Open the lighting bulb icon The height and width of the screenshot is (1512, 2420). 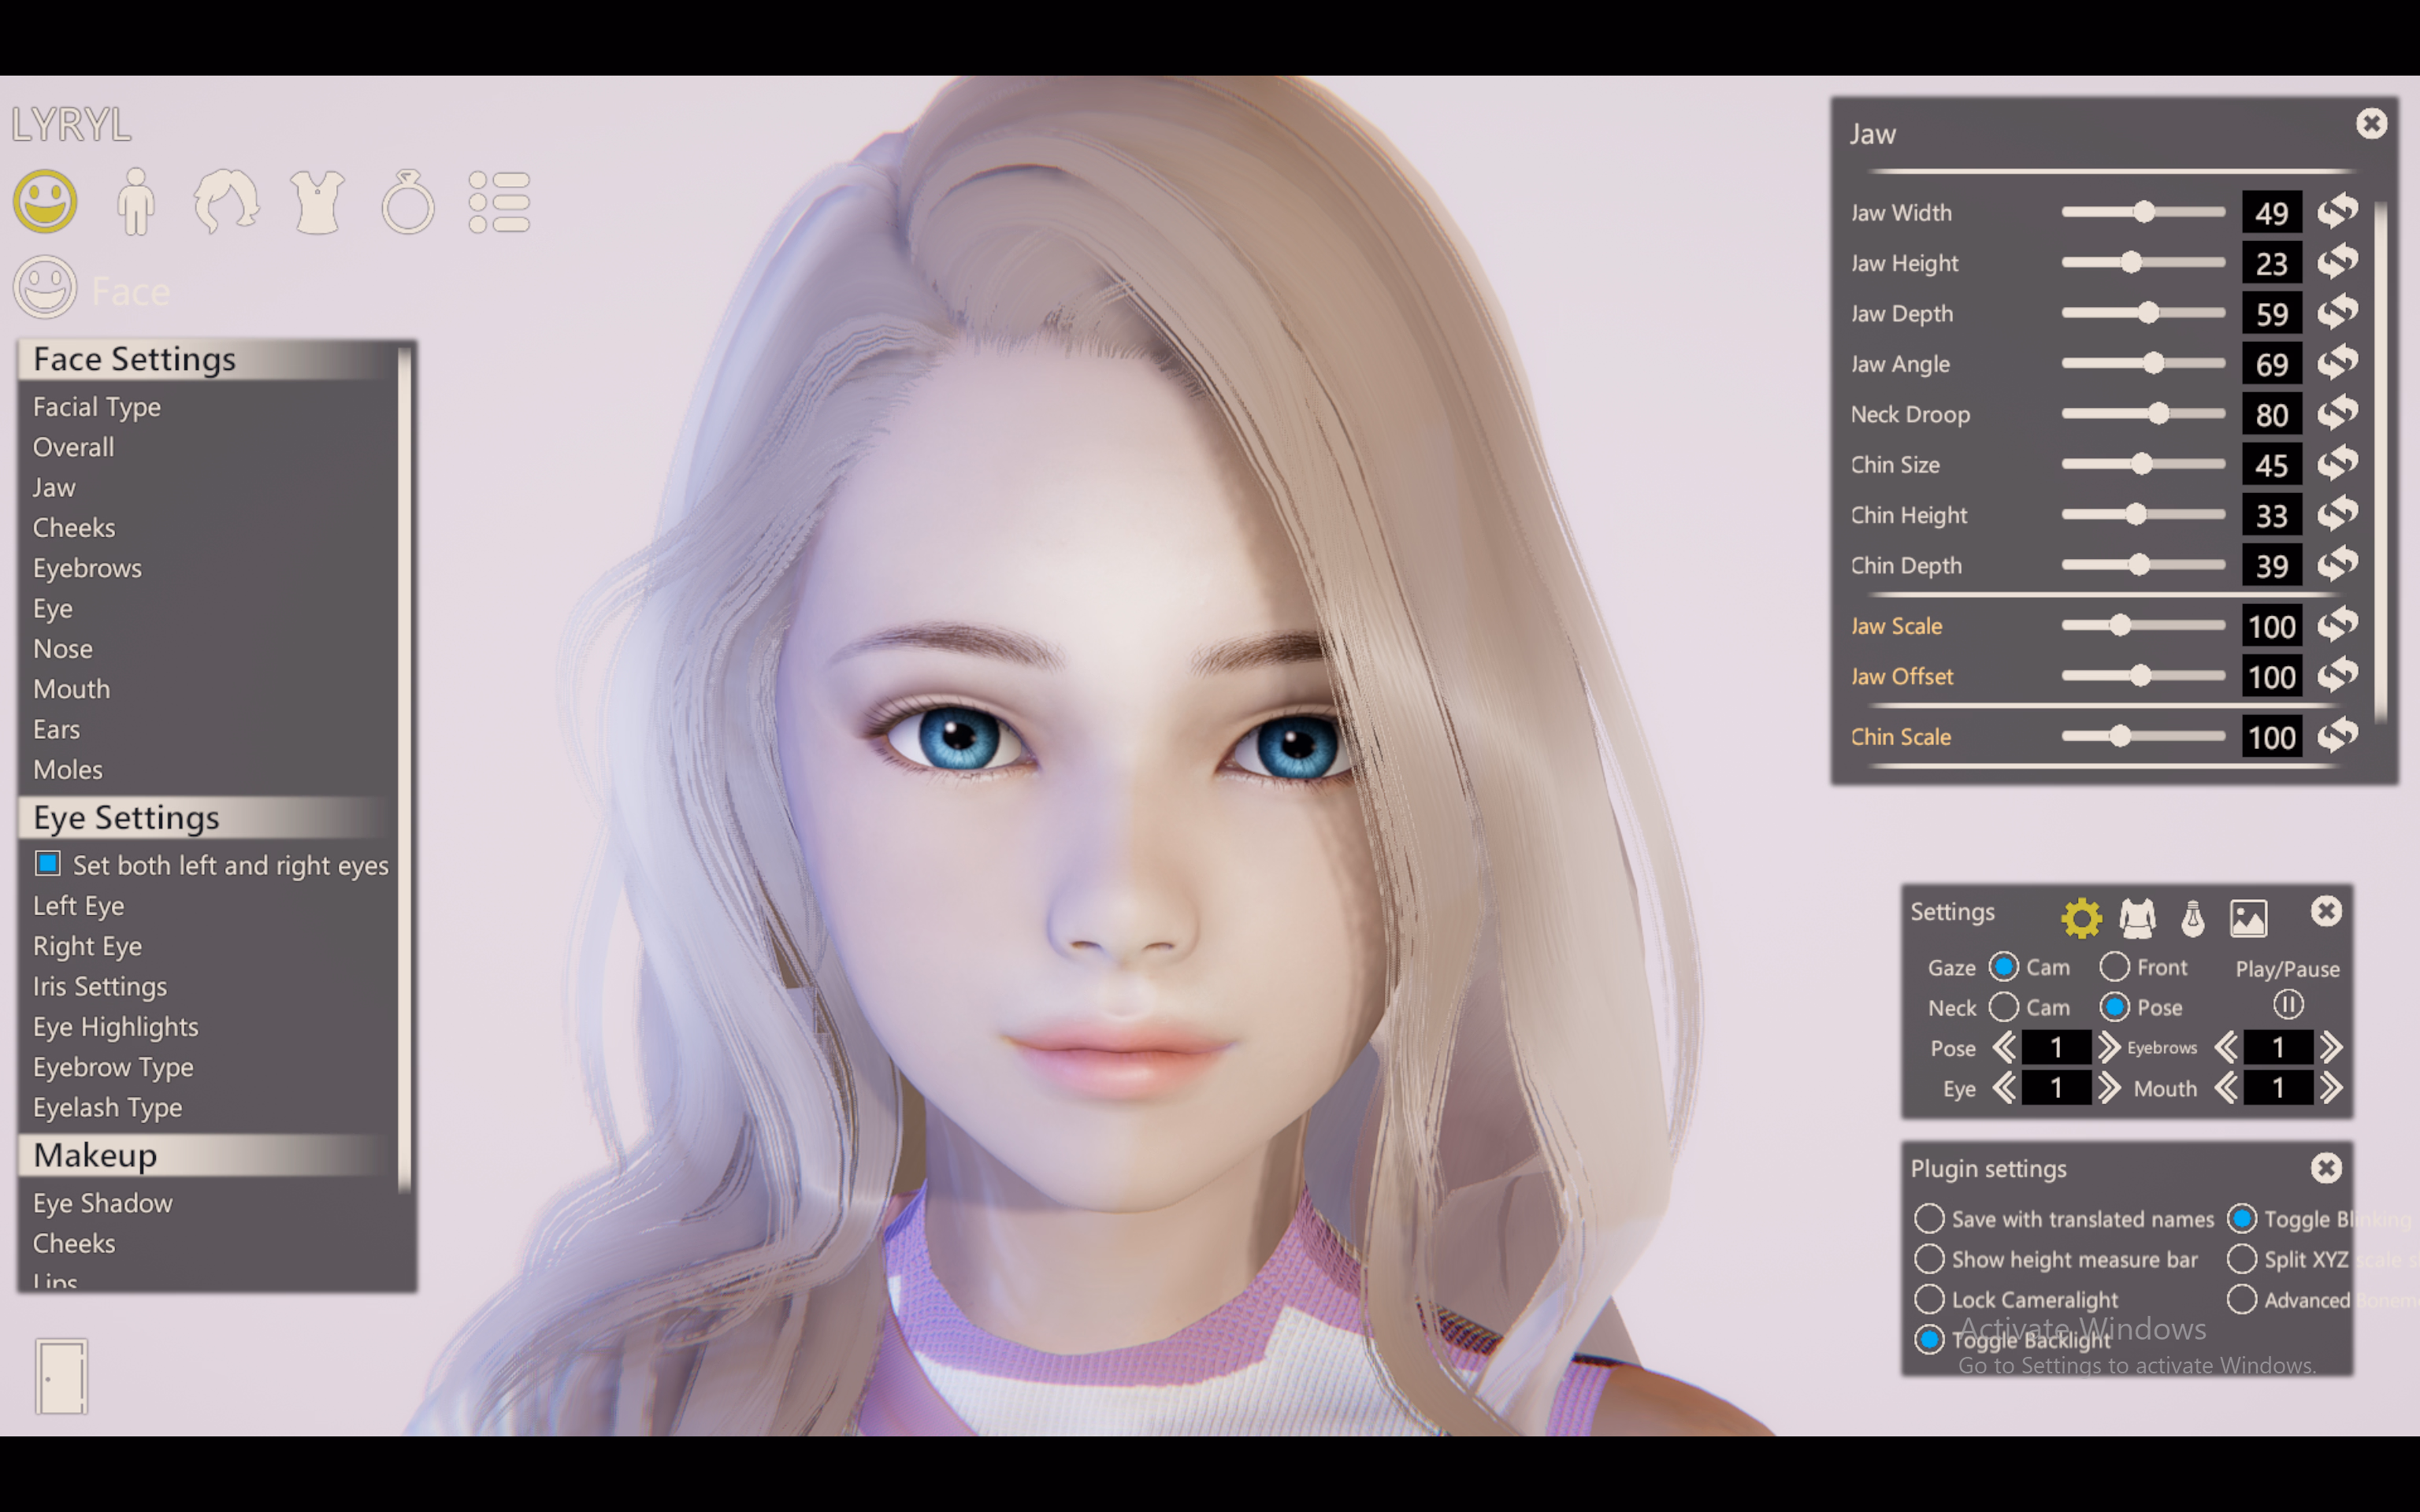2193,917
